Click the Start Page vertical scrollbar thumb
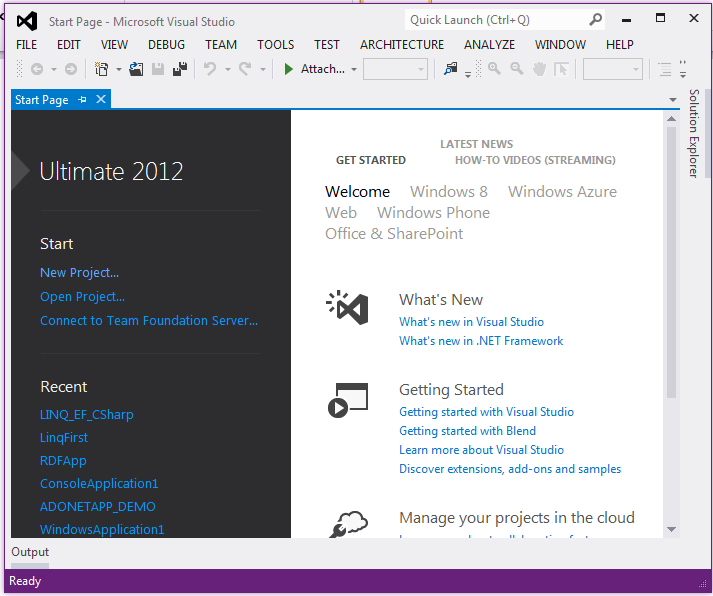The height and width of the screenshot is (596, 713). click(x=672, y=262)
